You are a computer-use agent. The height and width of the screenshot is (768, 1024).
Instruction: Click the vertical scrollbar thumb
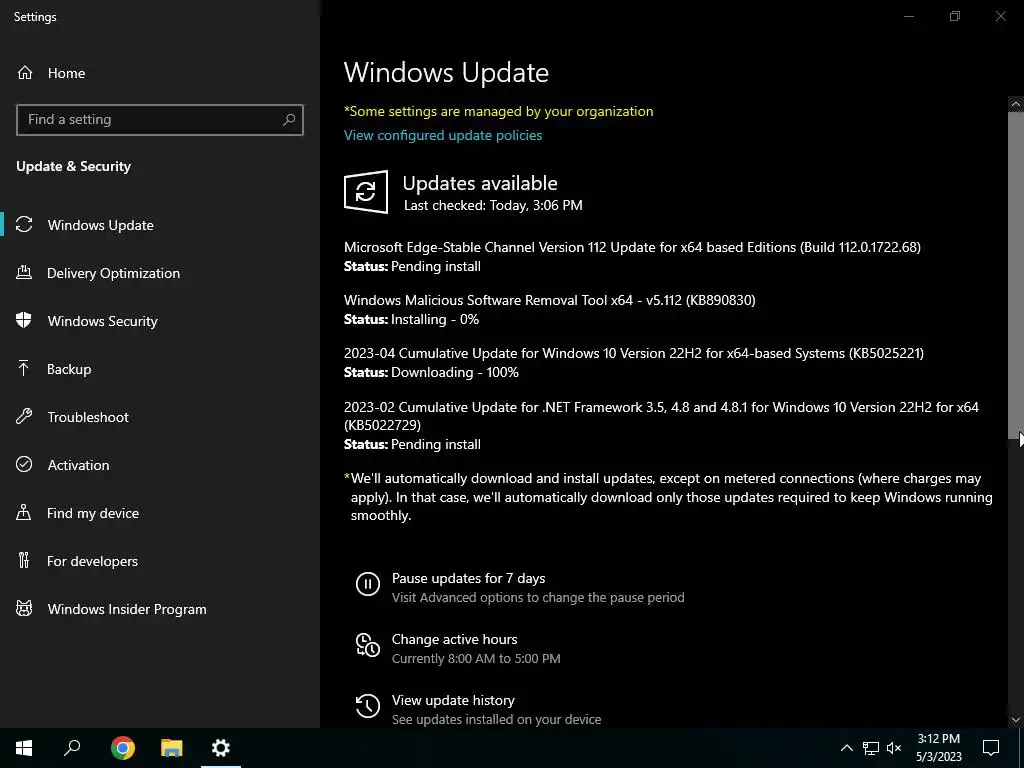pyautogui.click(x=1016, y=275)
